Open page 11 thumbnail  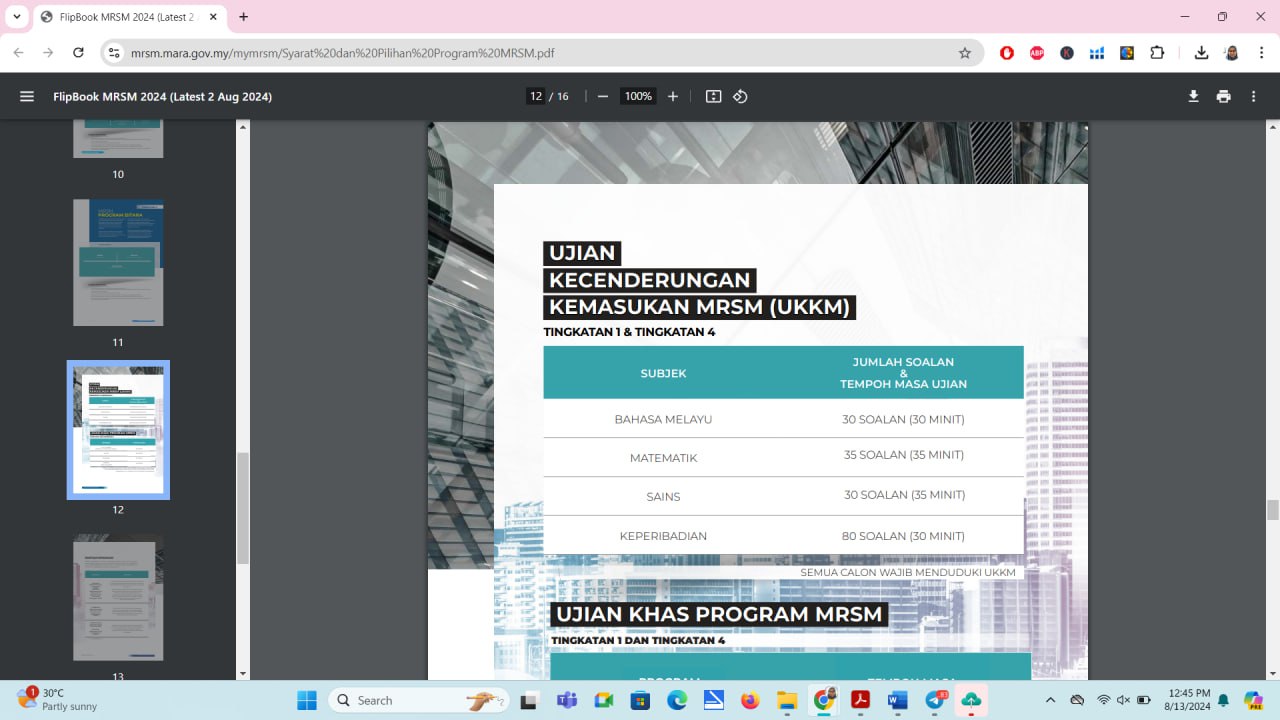tap(118, 262)
